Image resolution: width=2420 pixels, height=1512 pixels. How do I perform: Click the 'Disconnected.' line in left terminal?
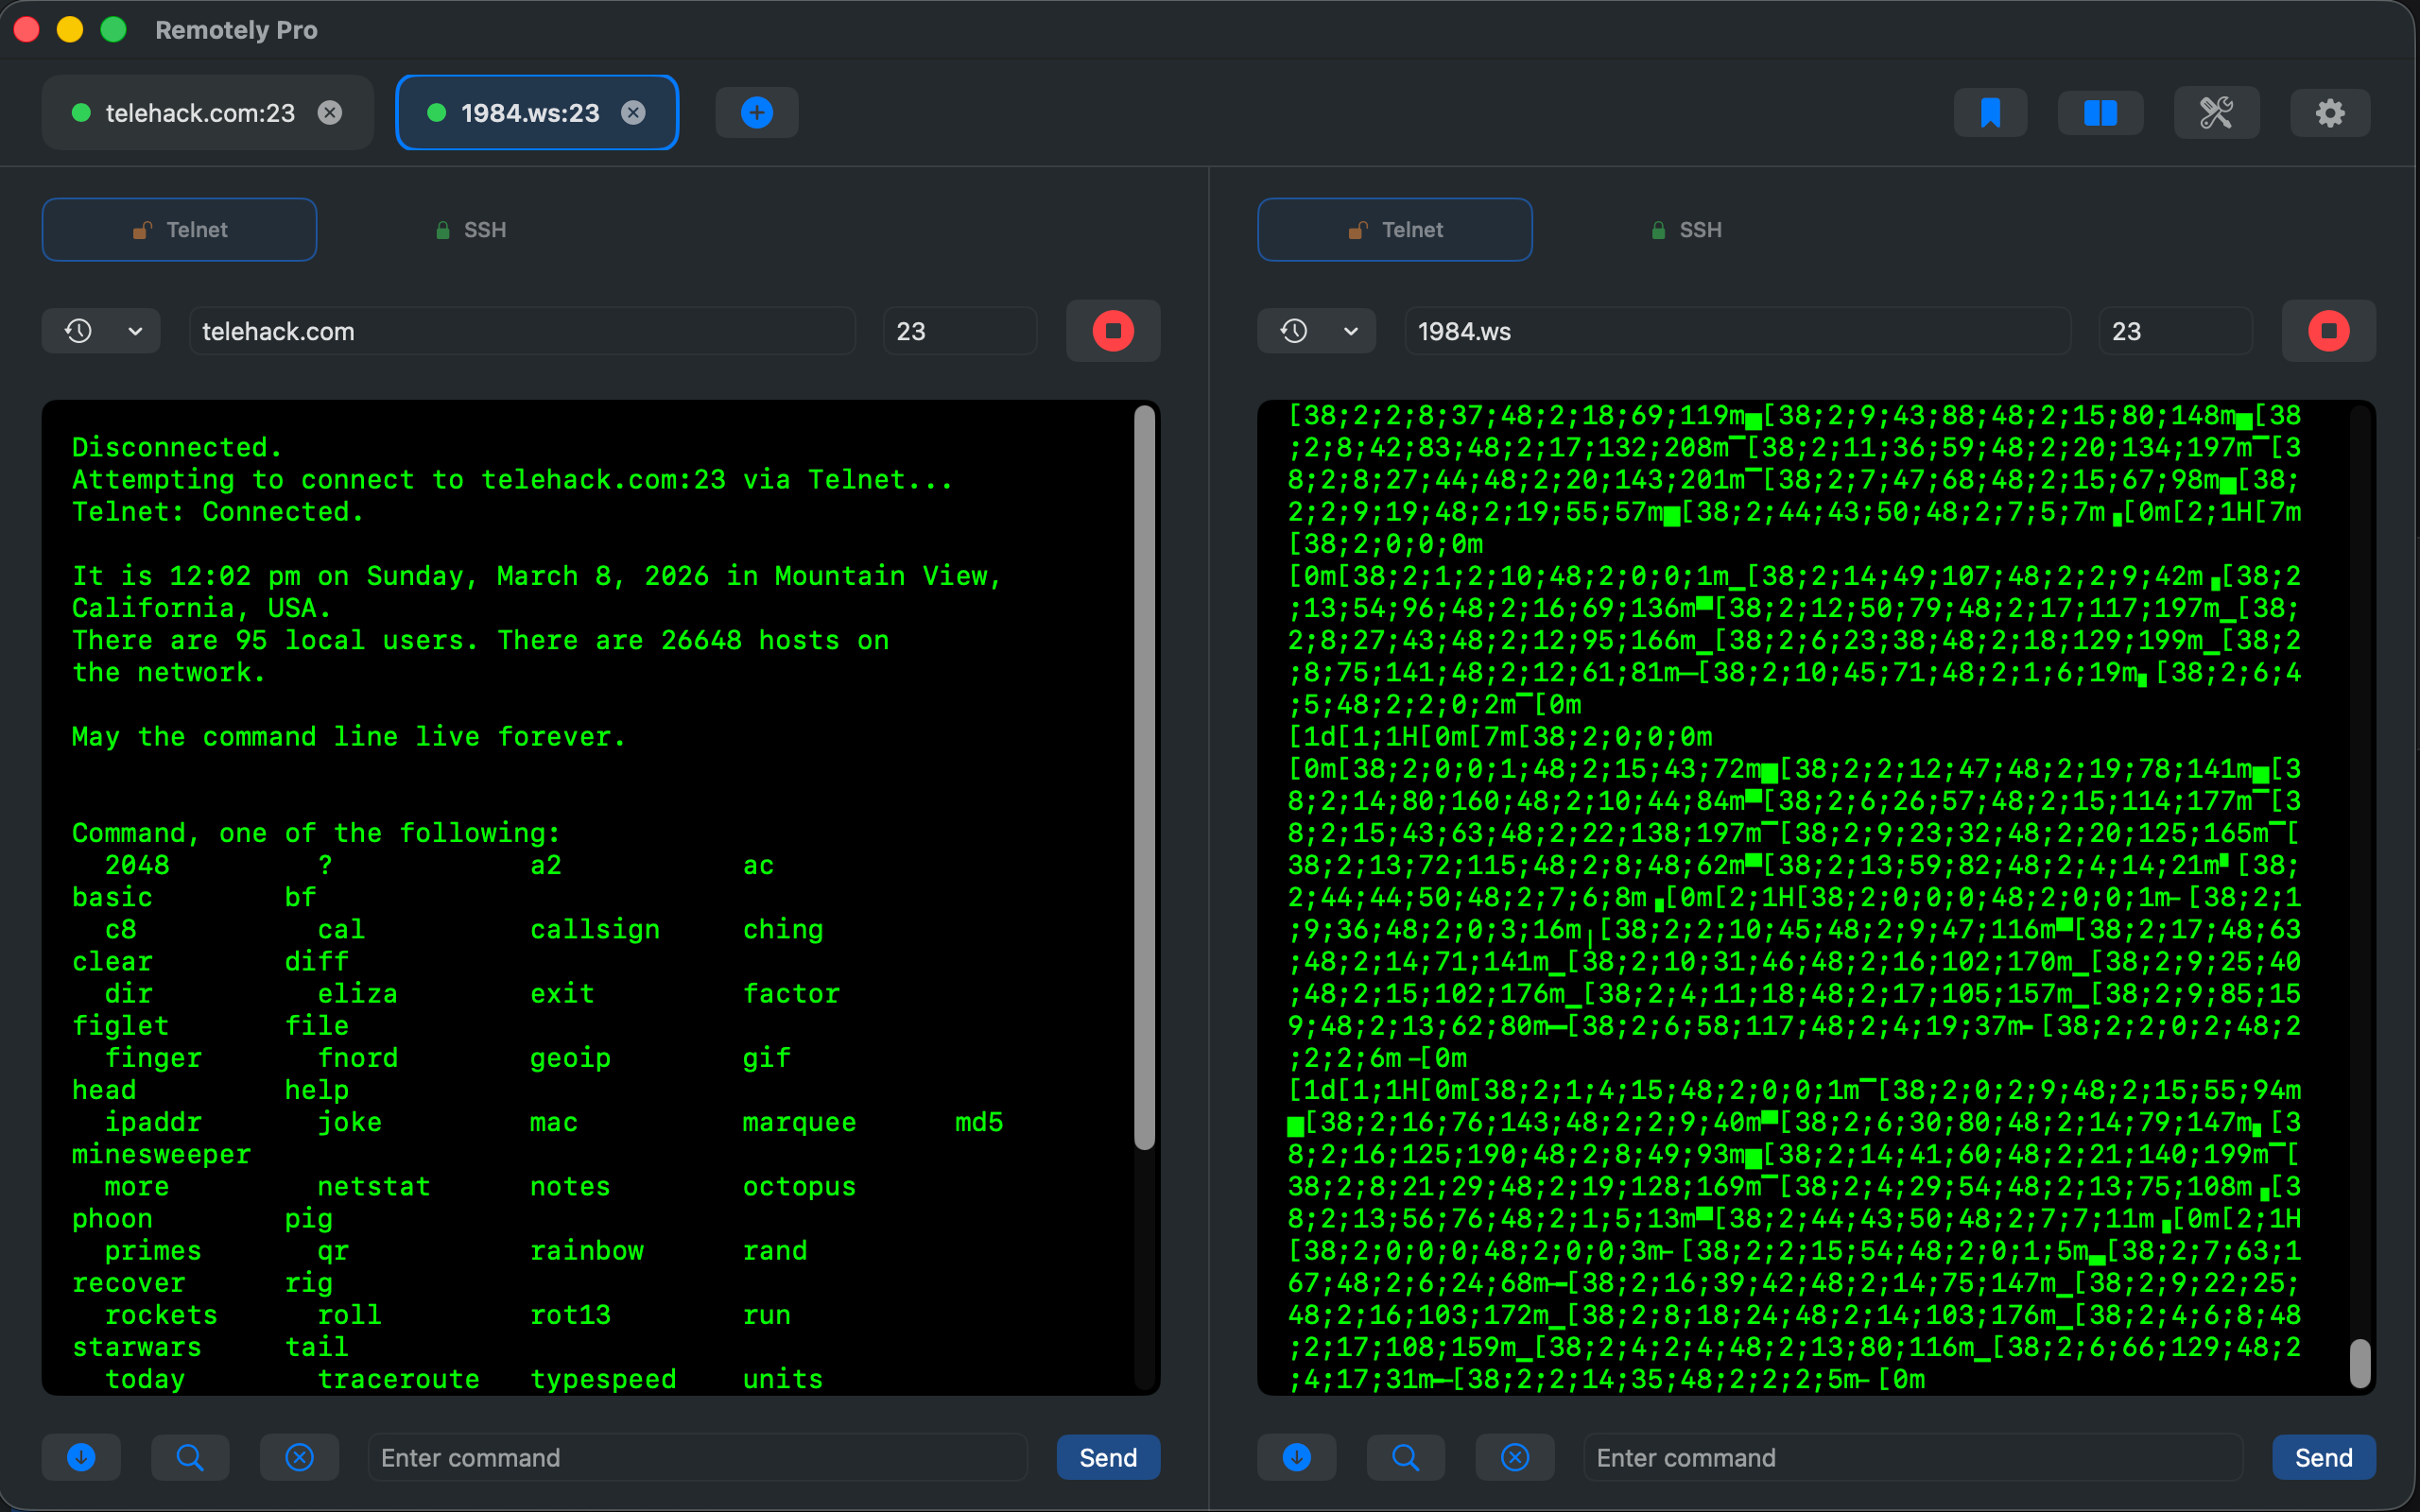[177, 447]
